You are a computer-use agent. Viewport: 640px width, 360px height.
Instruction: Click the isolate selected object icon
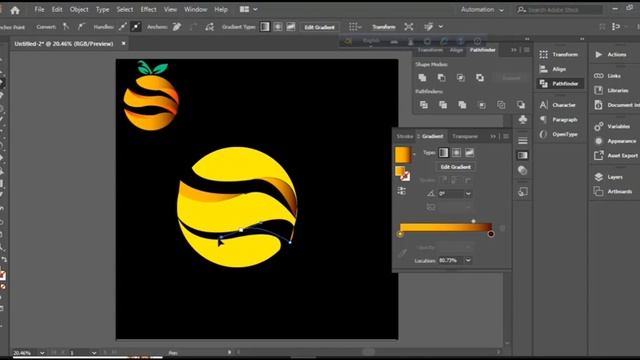tap(409, 27)
